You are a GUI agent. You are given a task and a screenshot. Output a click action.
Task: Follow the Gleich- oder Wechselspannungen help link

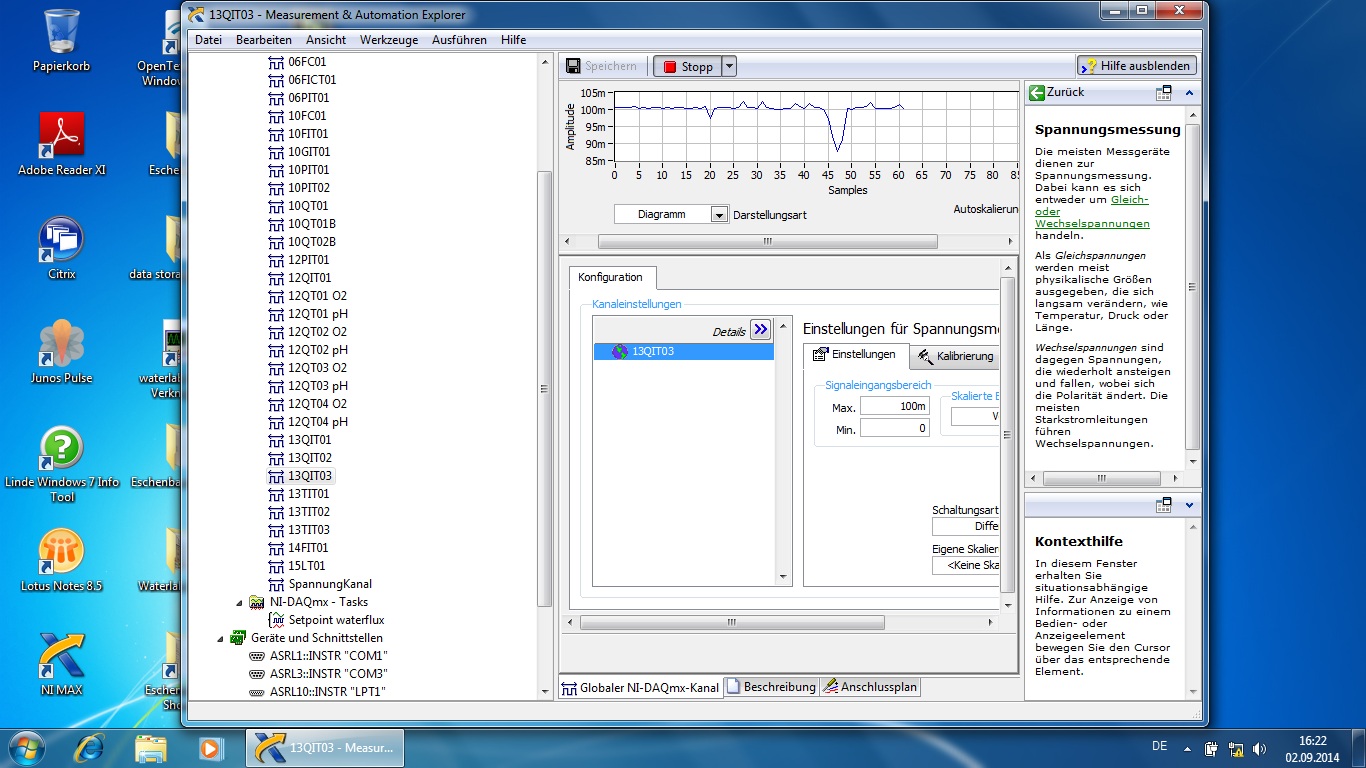click(x=1092, y=212)
